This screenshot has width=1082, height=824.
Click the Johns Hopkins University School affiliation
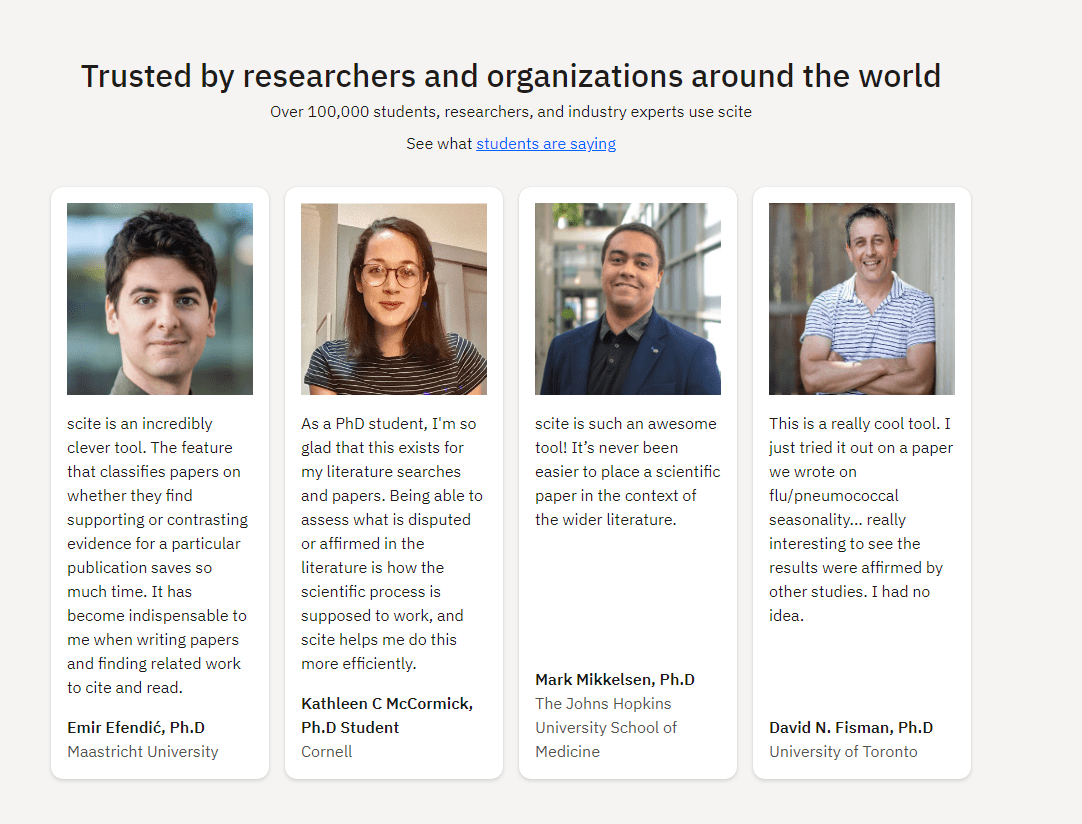pos(606,727)
